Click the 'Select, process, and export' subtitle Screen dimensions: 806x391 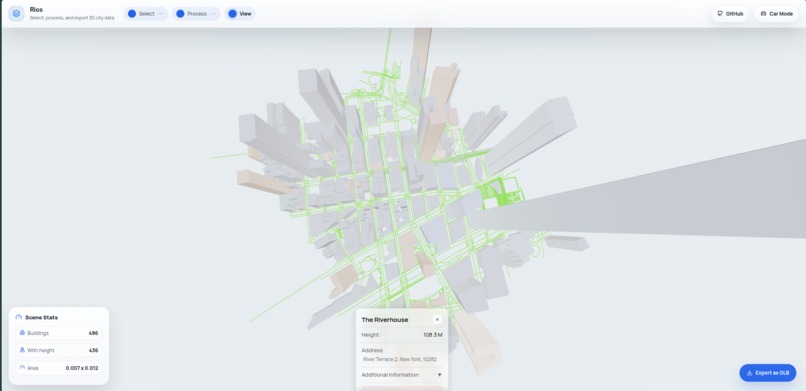(x=72, y=18)
